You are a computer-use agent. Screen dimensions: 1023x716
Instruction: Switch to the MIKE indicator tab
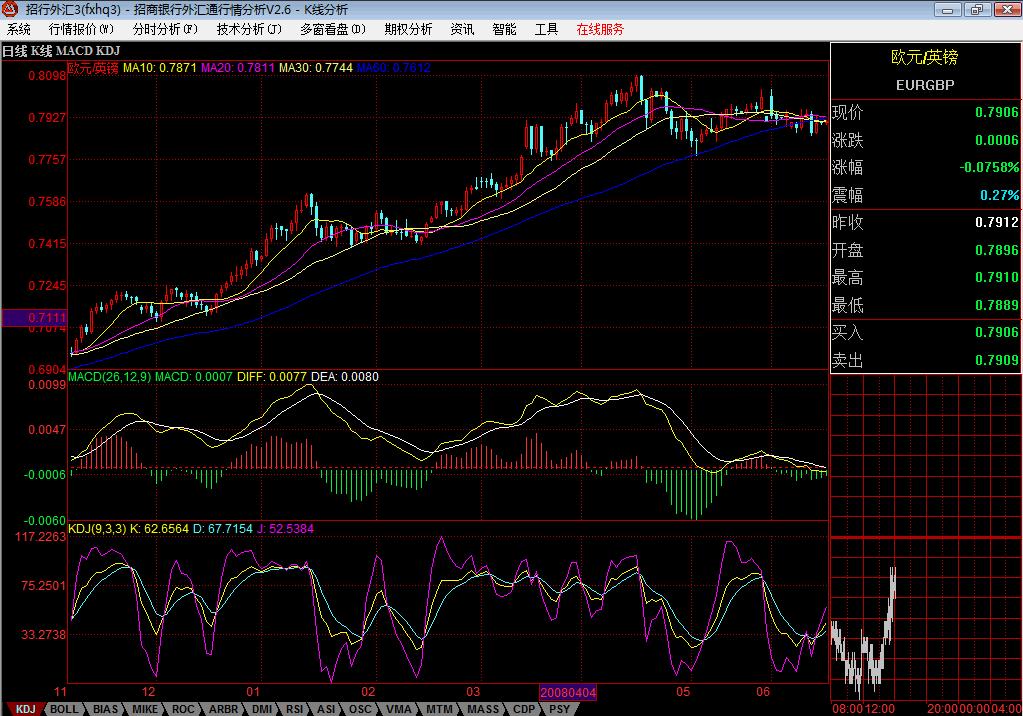coord(145,709)
